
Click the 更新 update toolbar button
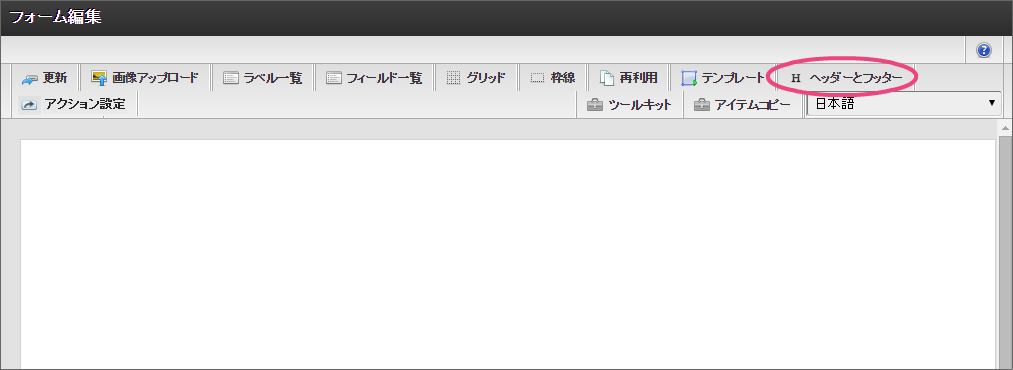(44, 78)
